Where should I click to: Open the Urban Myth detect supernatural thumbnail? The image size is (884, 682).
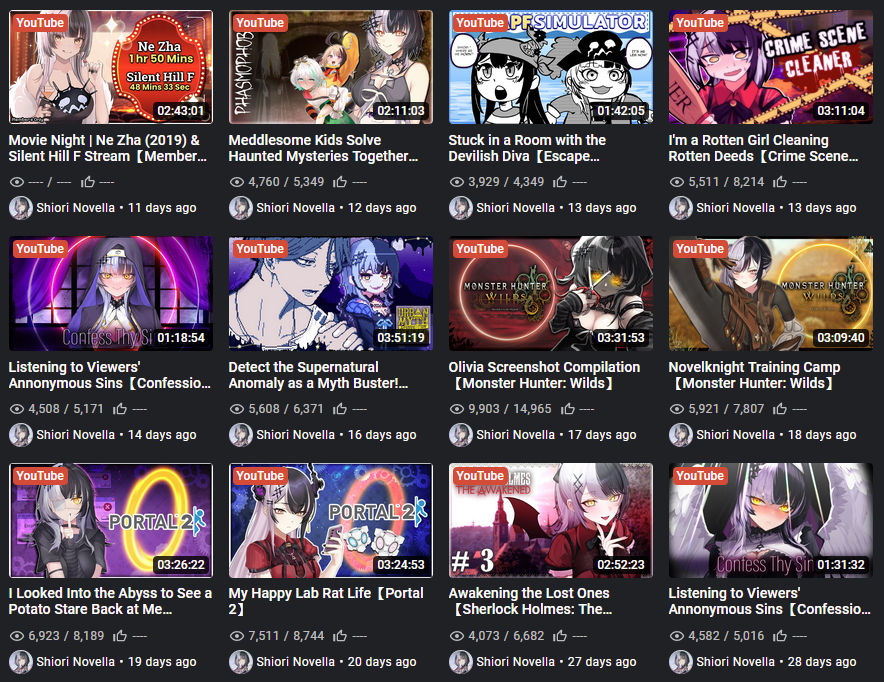[x=331, y=294]
